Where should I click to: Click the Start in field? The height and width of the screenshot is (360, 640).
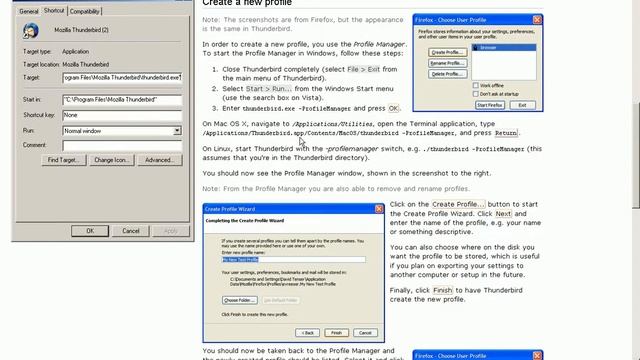122,100
